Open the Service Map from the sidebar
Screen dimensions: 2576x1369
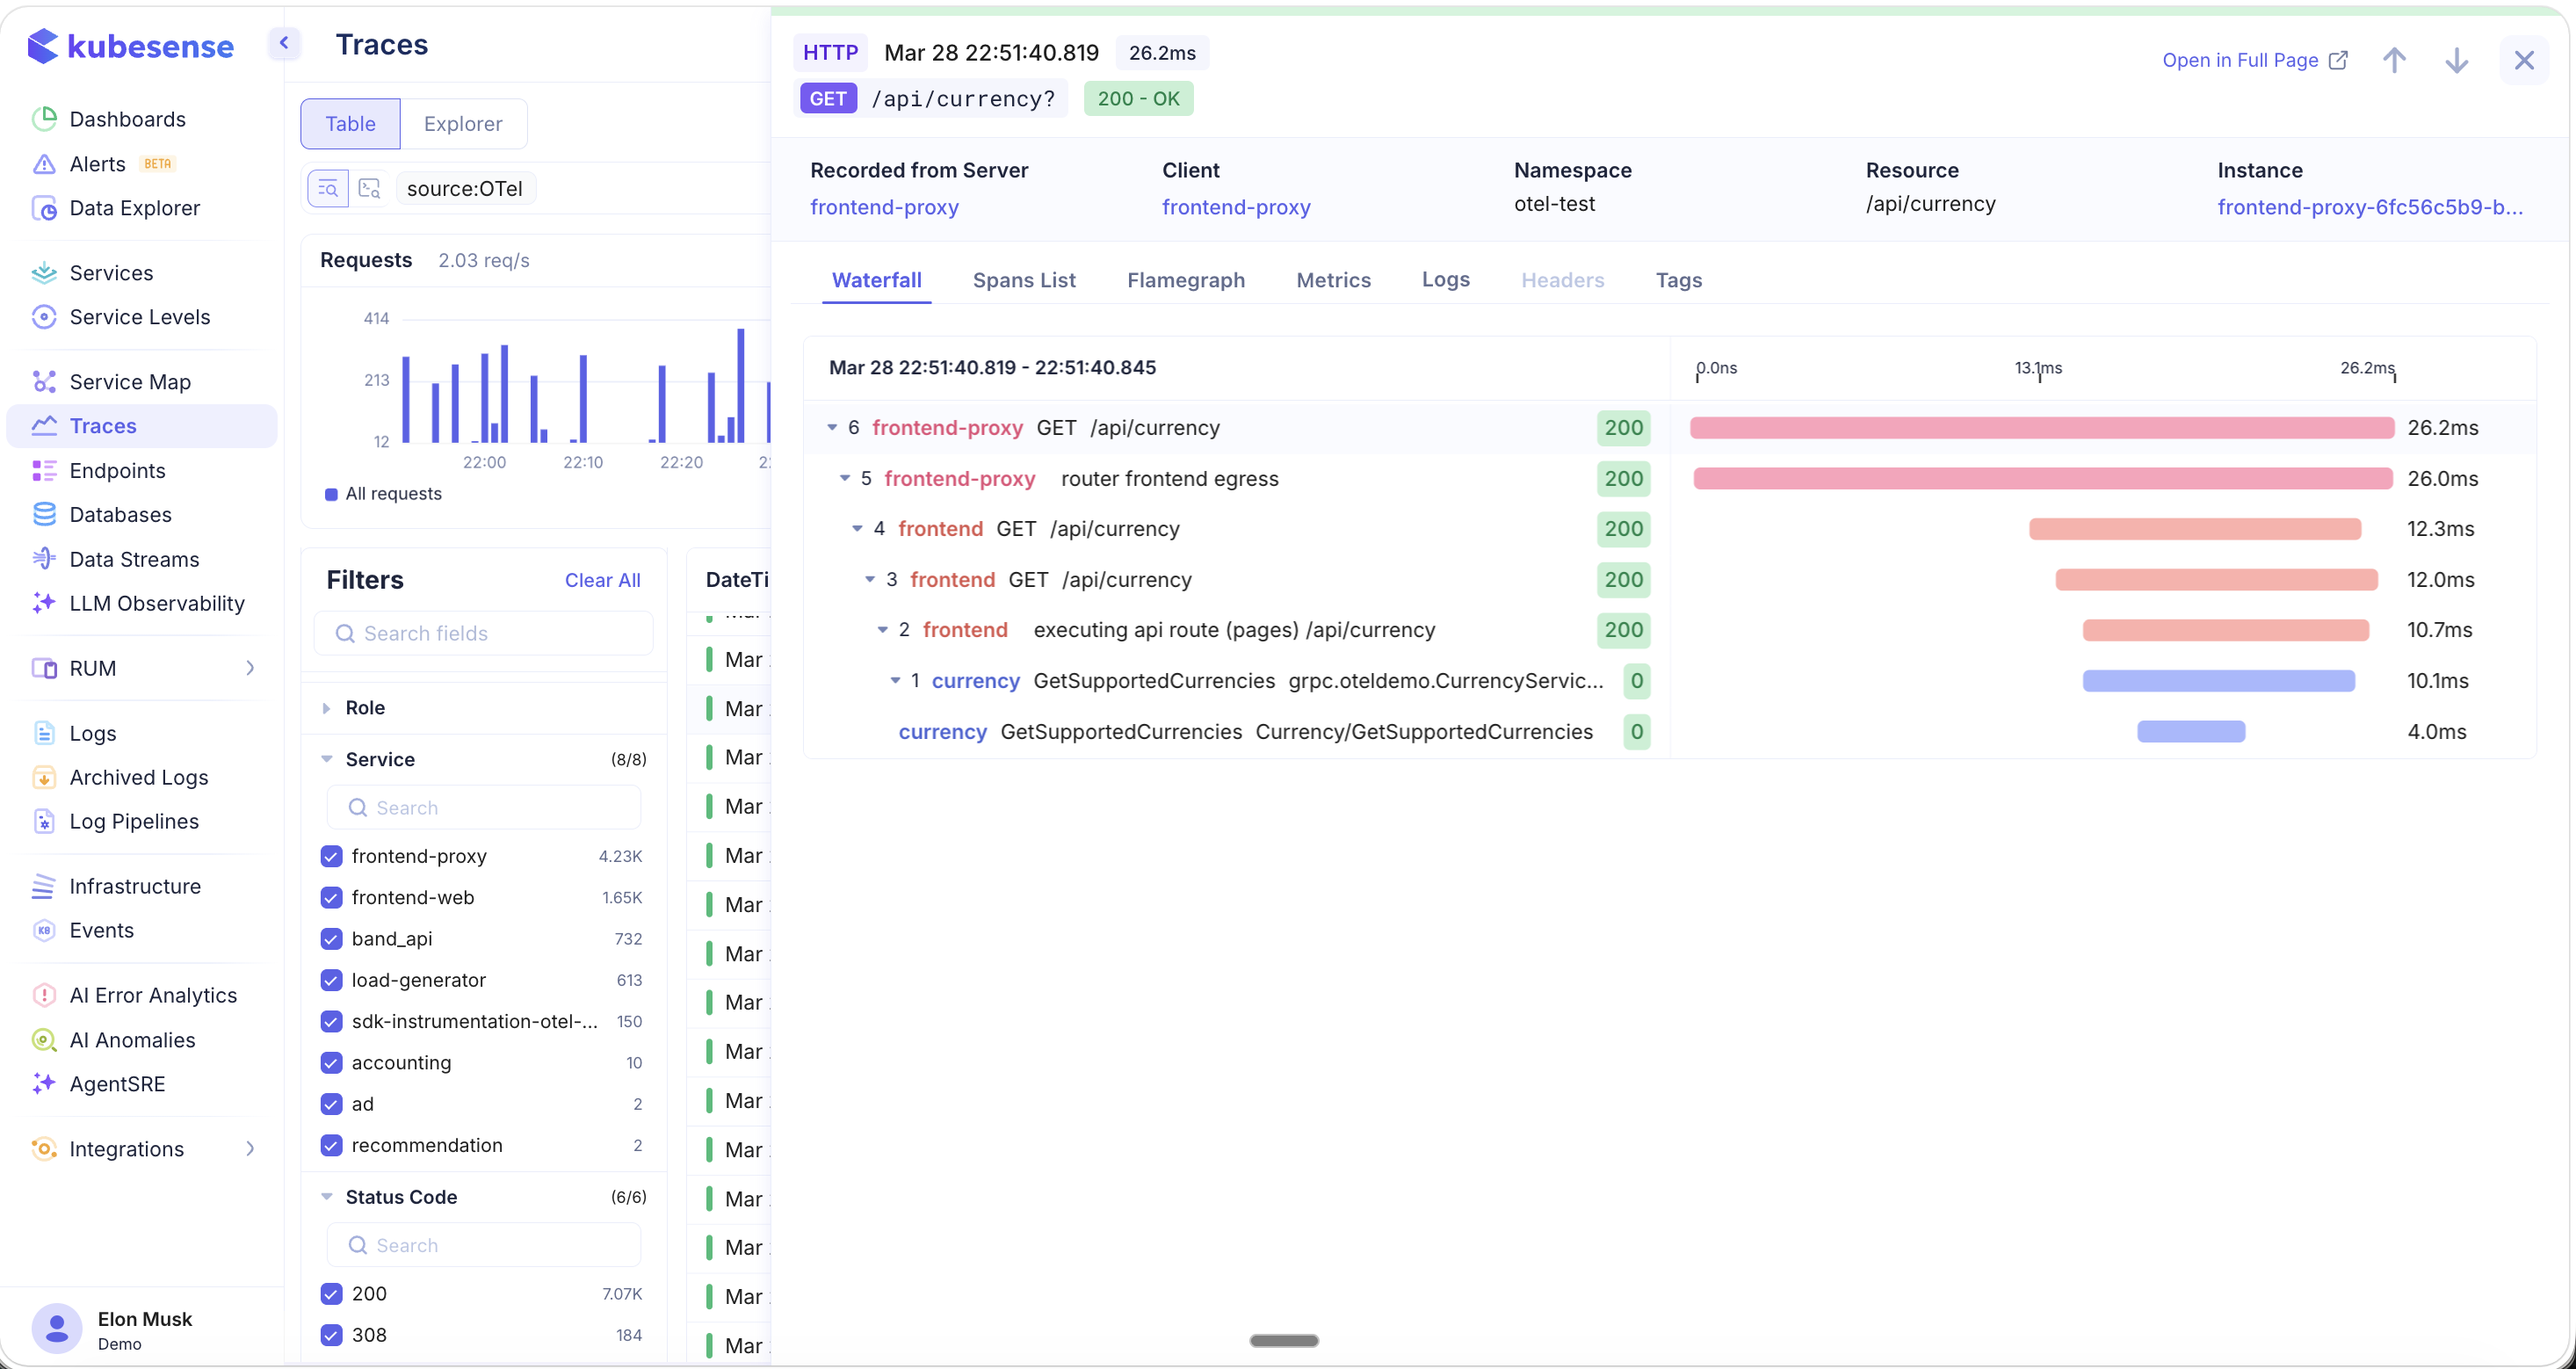[130, 382]
